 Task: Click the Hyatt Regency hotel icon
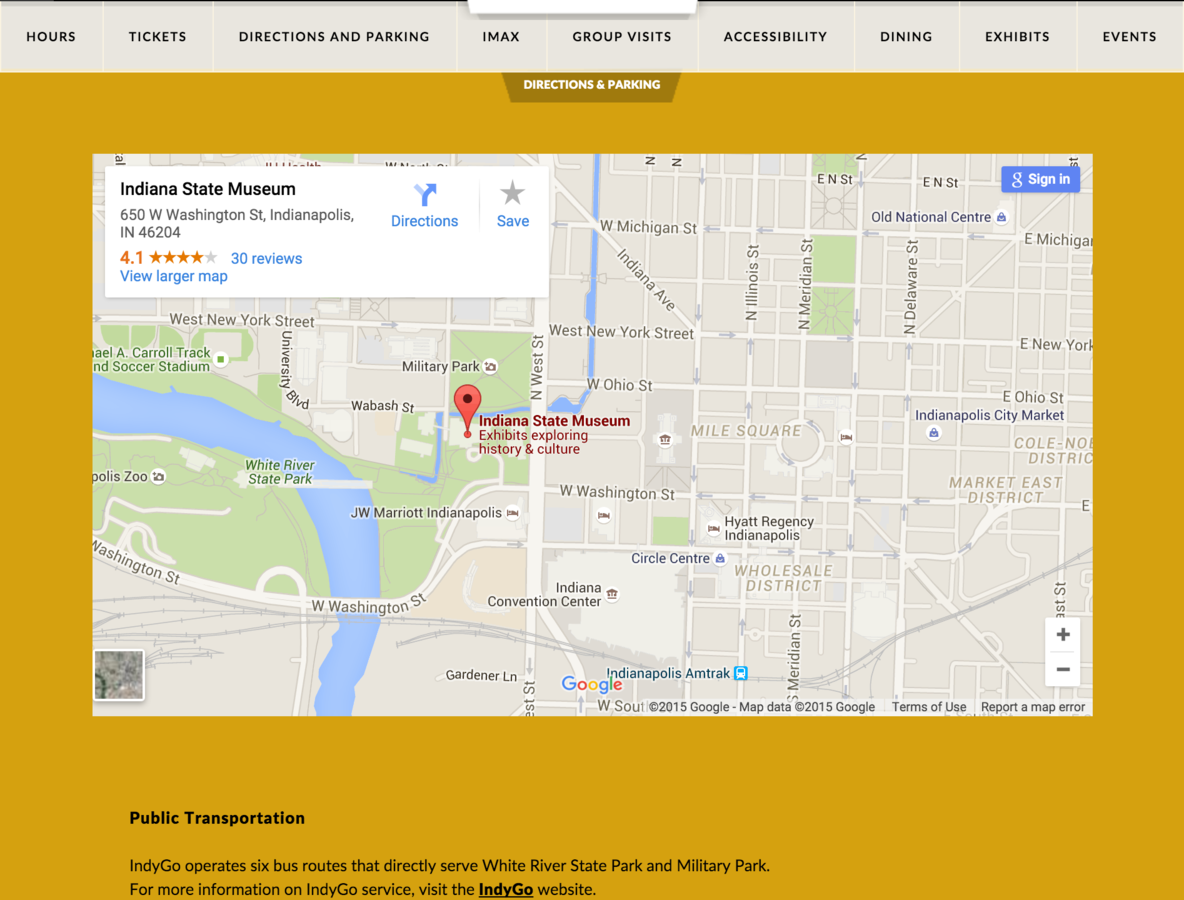[x=714, y=529]
